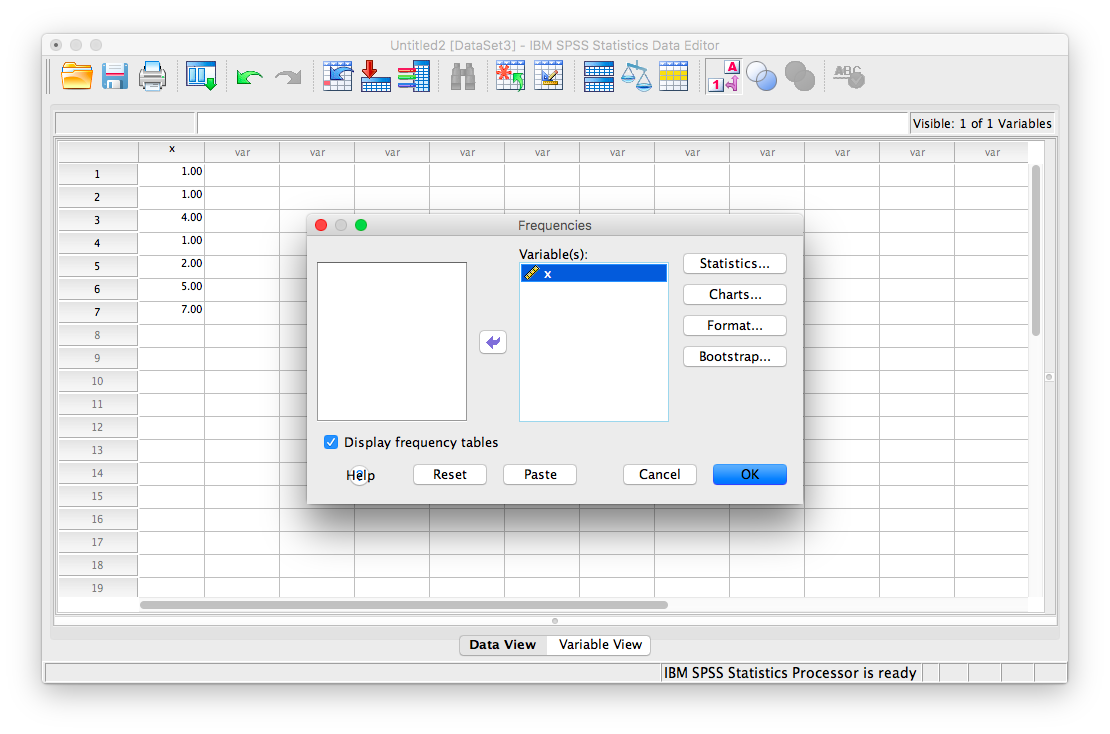Select row header 2
Viewport: 1110px width, 734px height.
coord(98,197)
